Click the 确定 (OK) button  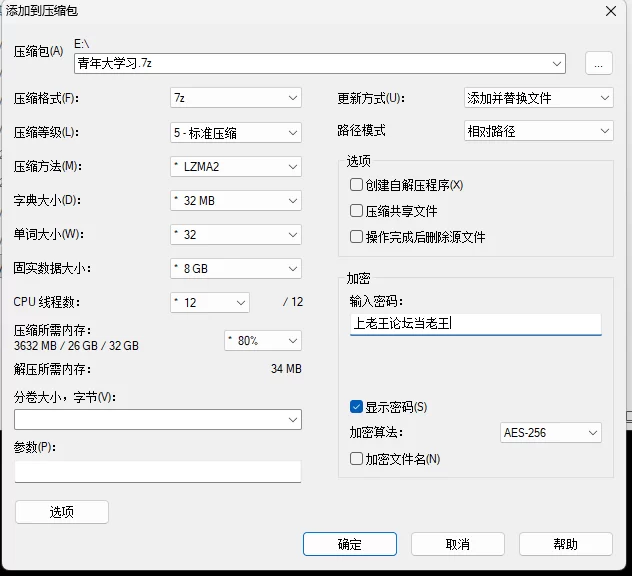tap(350, 544)
